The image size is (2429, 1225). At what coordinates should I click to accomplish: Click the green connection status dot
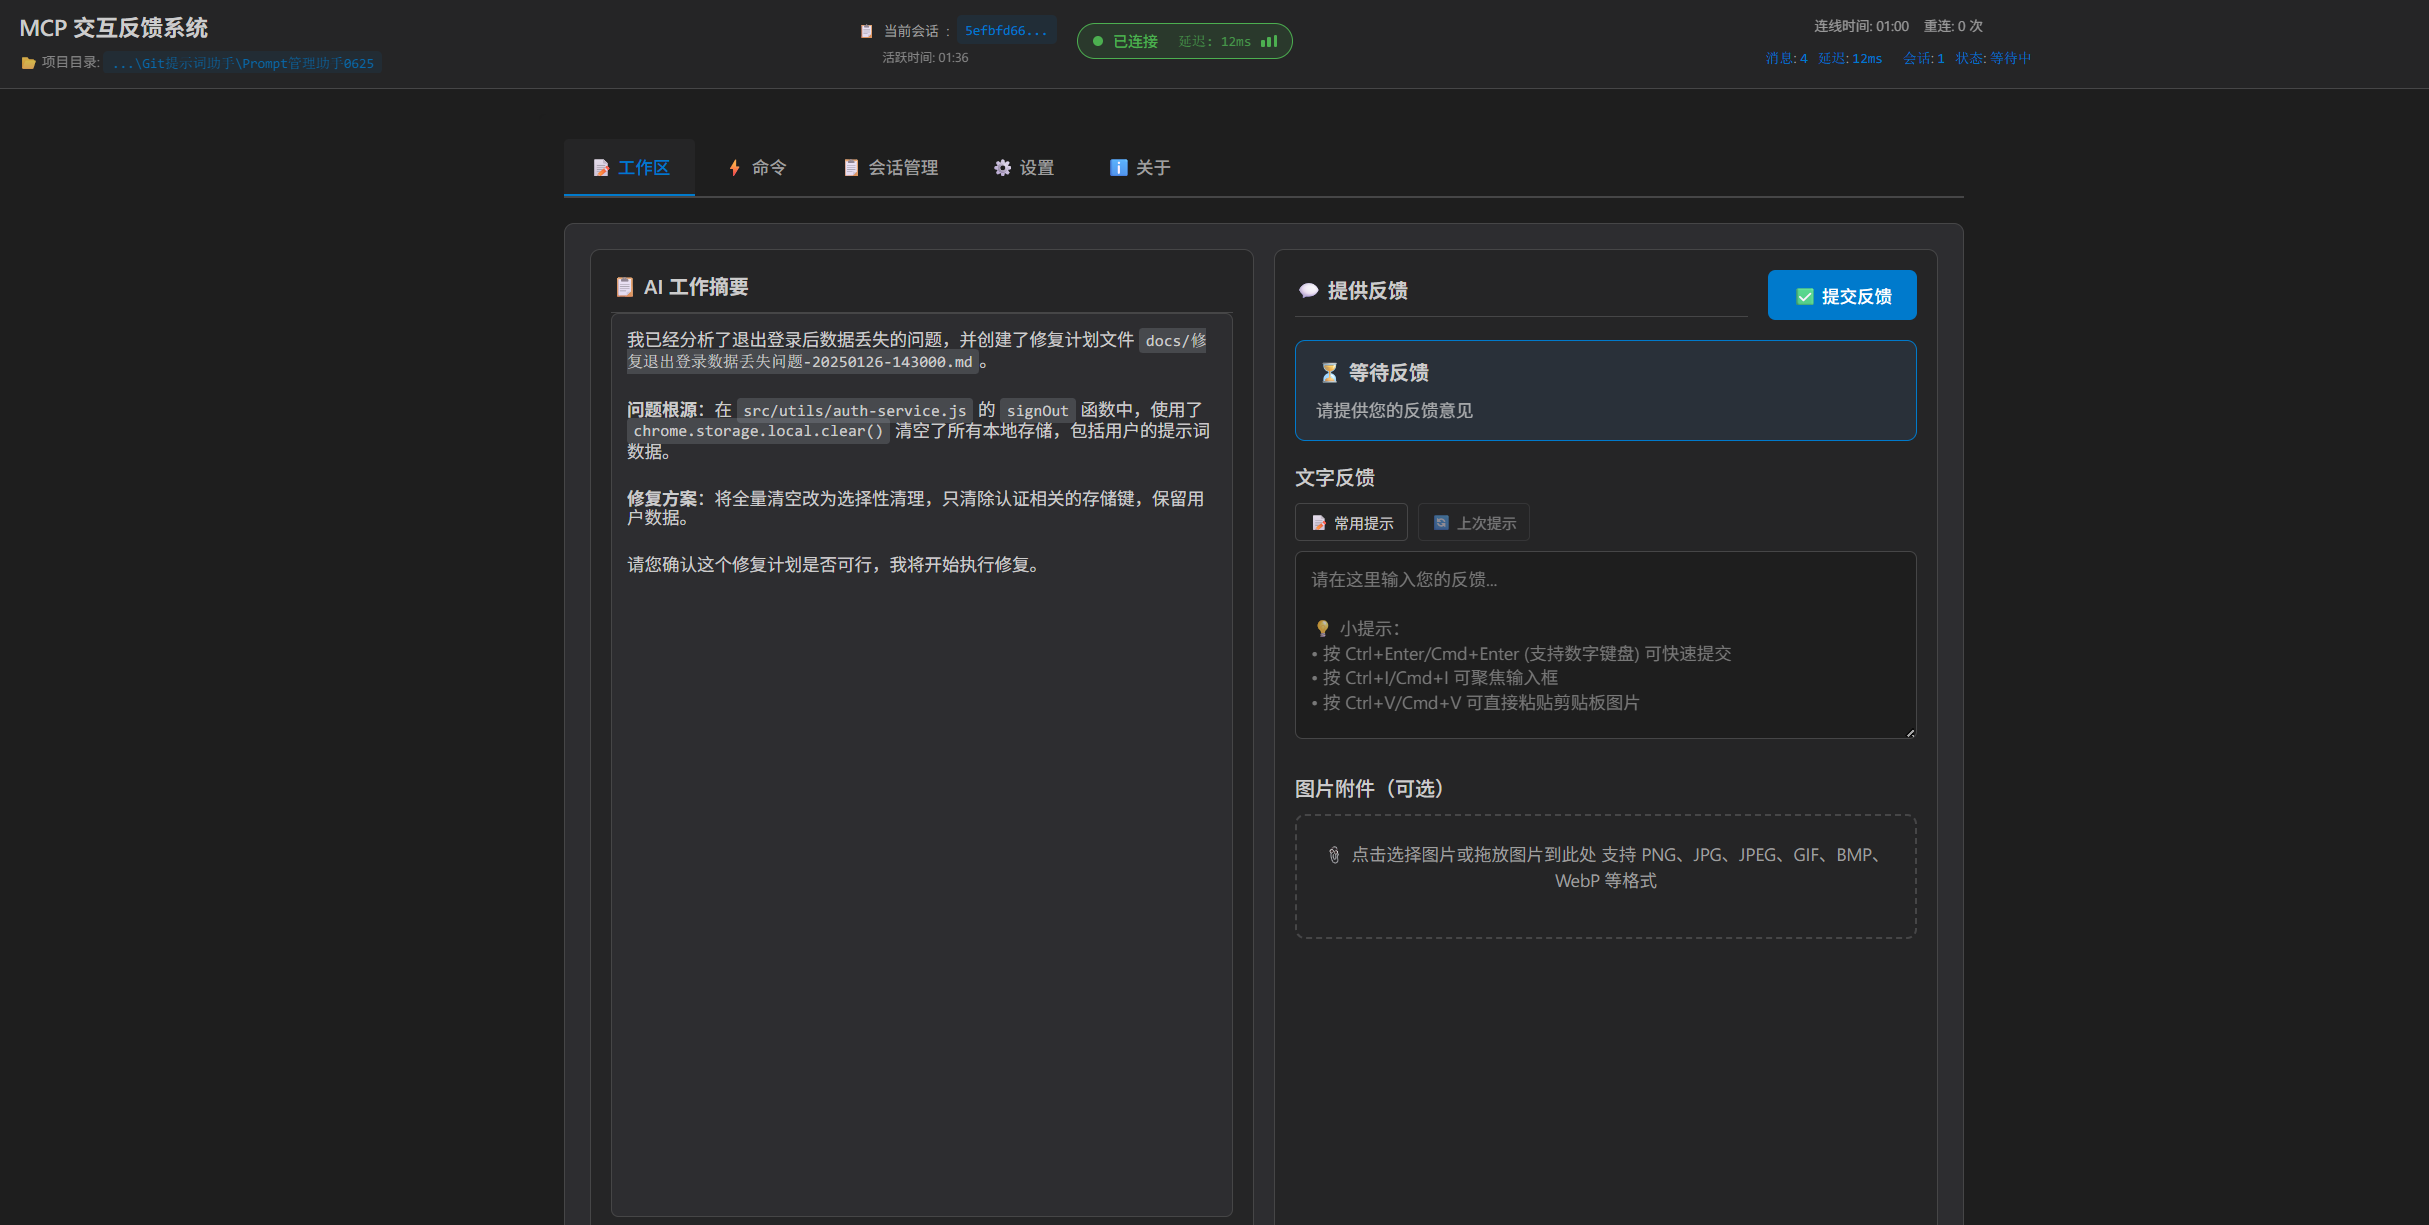tap(1098, 41)
